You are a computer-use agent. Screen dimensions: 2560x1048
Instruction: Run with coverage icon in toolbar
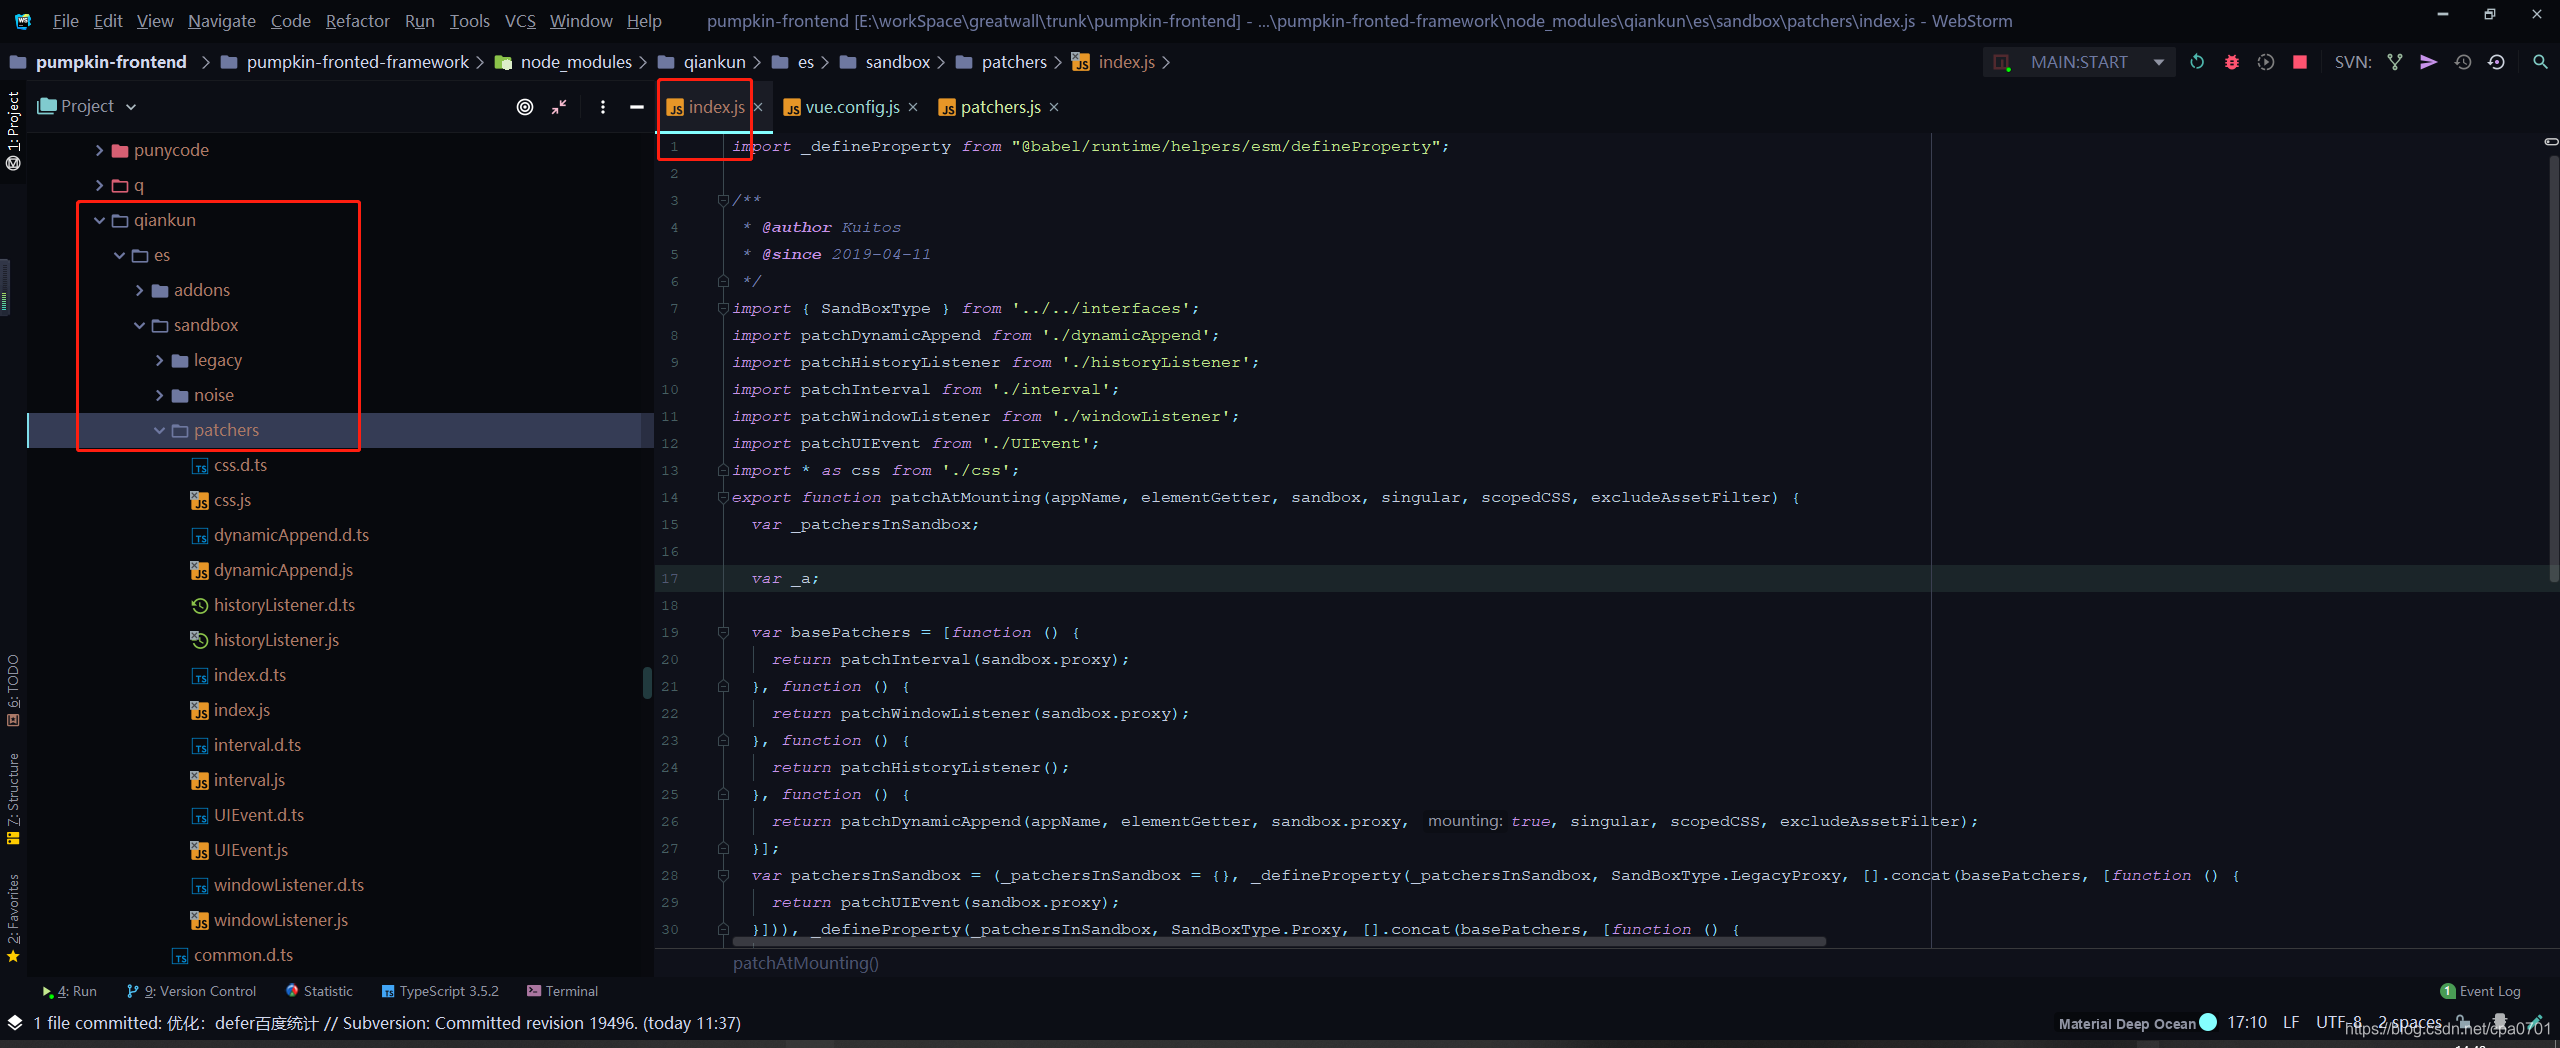pos(2266,62)
